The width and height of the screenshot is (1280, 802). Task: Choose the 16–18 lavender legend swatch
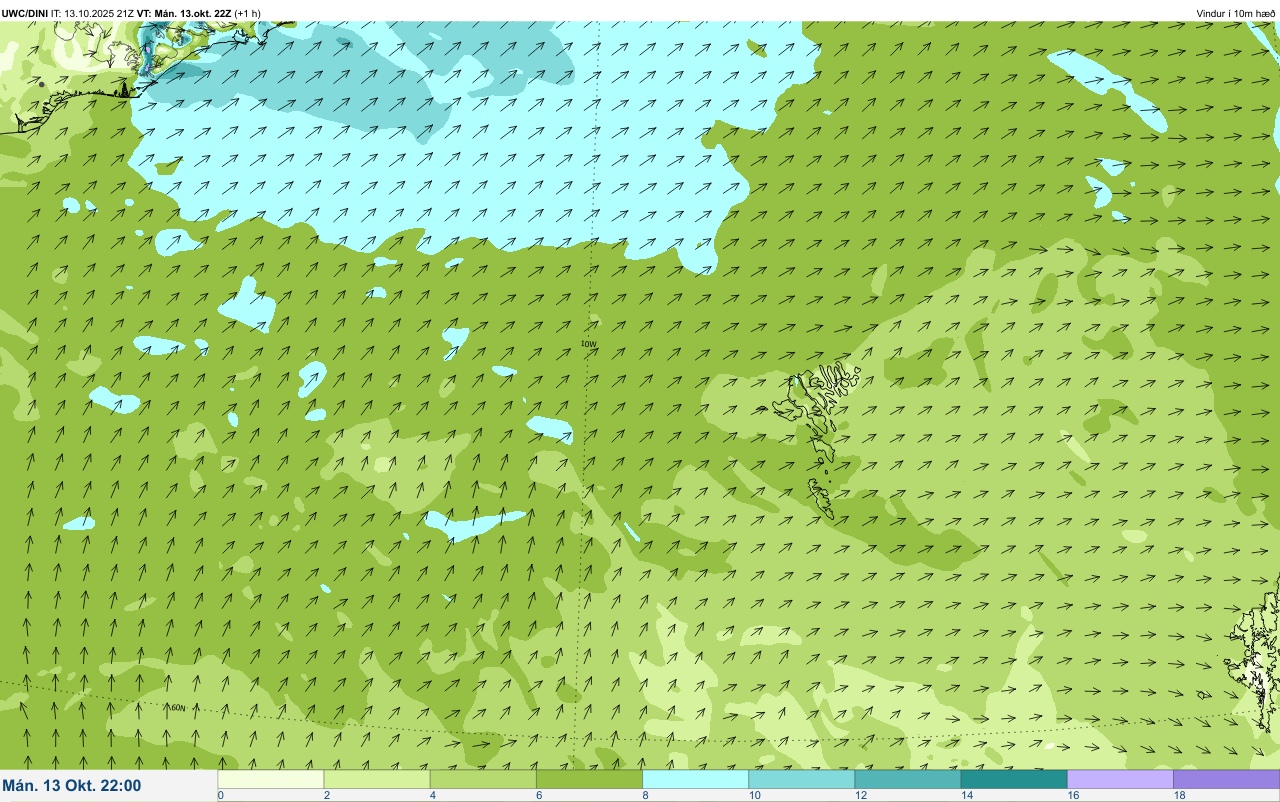click(1120, 779)
